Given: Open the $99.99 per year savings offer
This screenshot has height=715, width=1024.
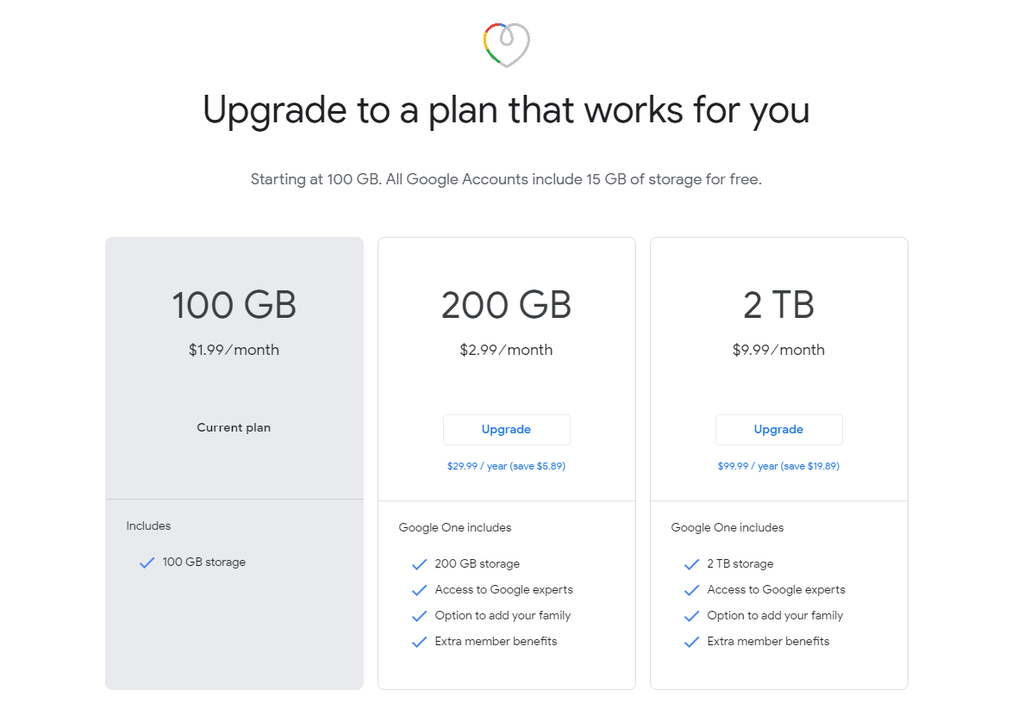Looking at the screenshot, I should 778,465.
